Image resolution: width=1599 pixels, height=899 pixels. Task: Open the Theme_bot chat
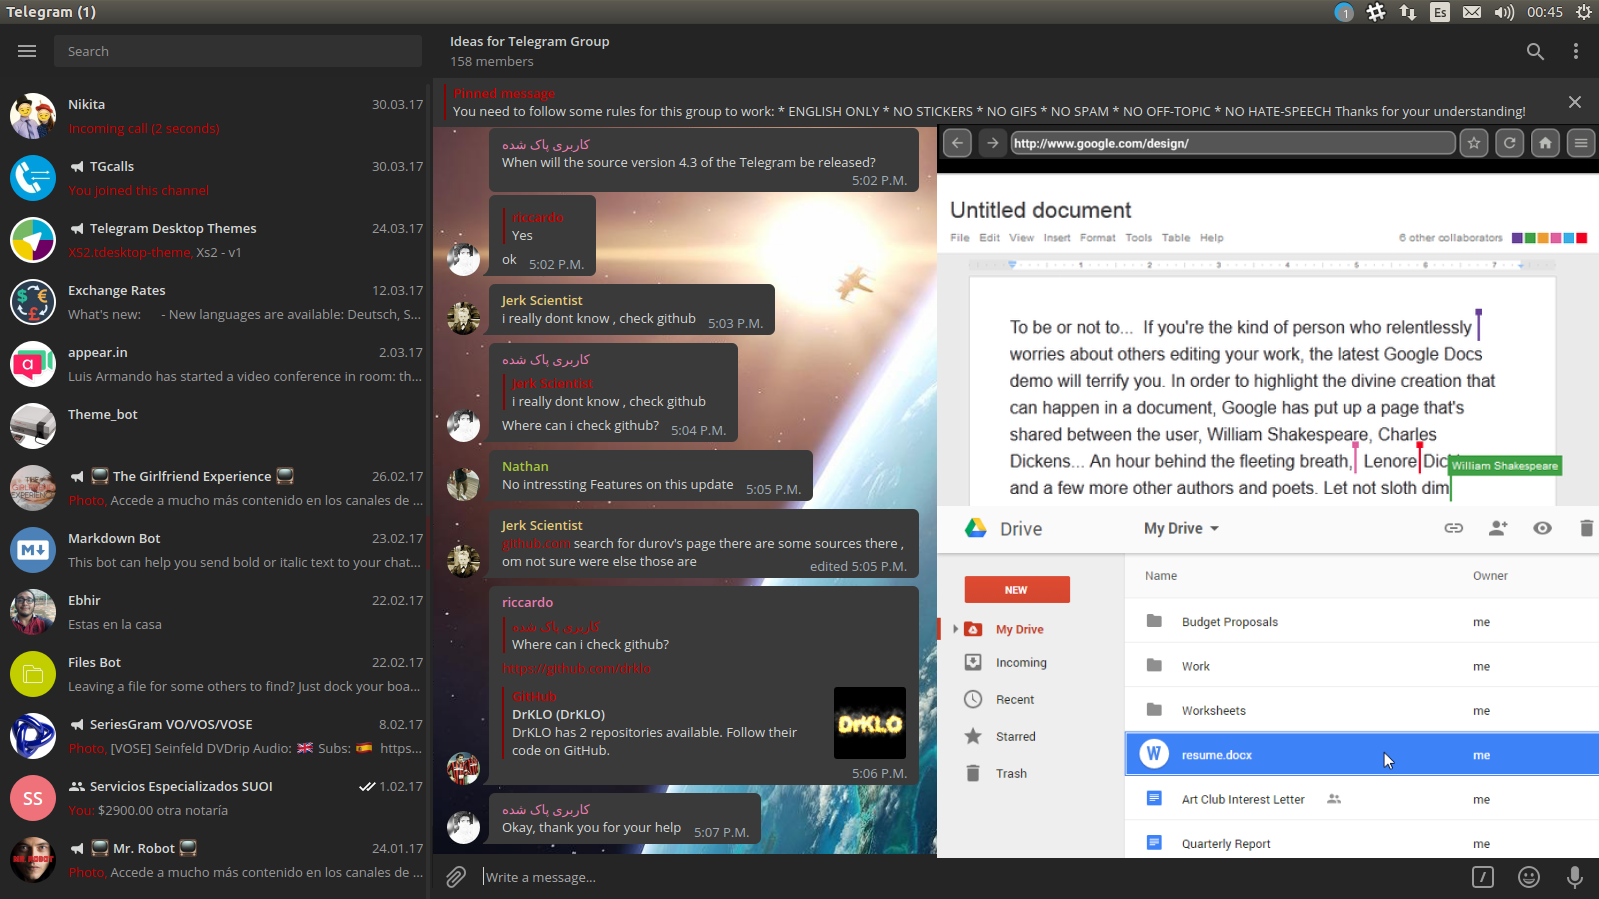point(215,426)
